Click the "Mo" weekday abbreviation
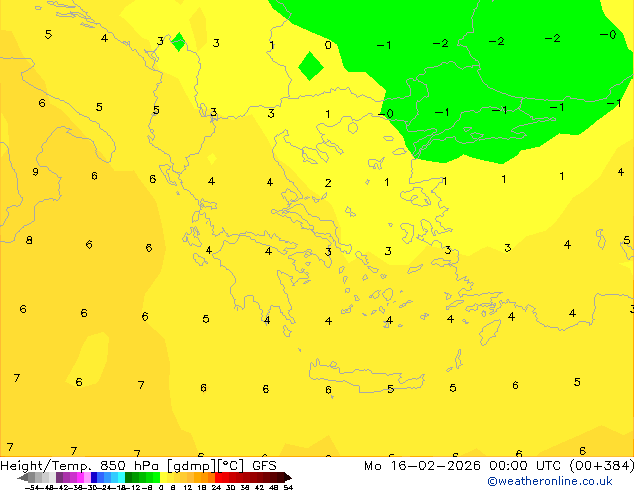The image size is (634, 490). point(373,466)
